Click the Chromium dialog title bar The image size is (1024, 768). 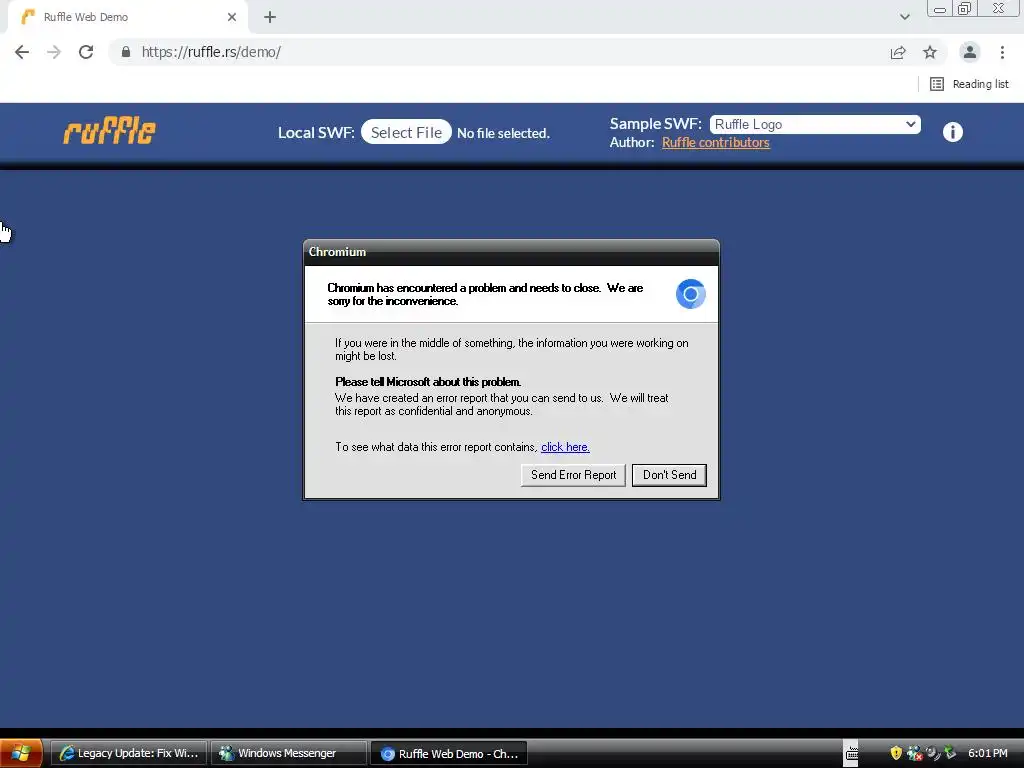click(x=511, y=252)
